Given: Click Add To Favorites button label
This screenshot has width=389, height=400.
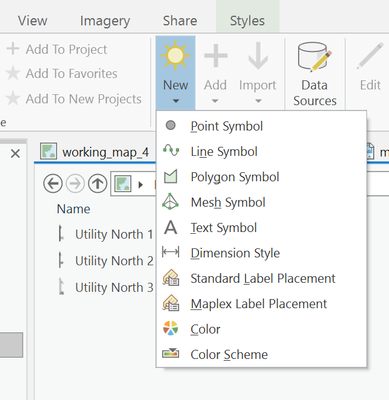Looking at the screenshot, I should click(x=71, y=73).
